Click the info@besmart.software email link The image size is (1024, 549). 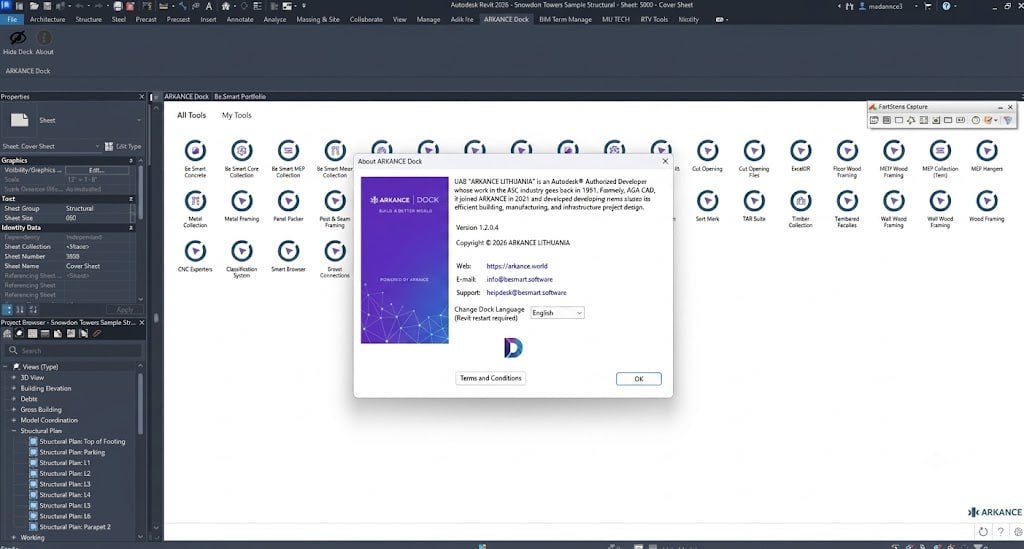pos(519,279)
